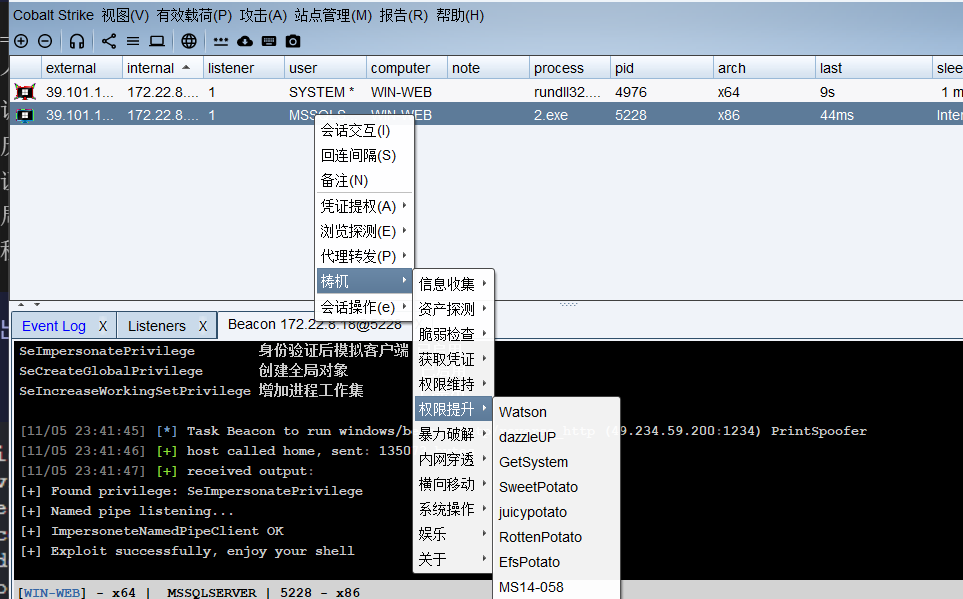The width and height of the screenshot is (963, 599).
Task: Select the Beacon 172.22.8.18@5228 tab
Action: [x=314, y=324]
